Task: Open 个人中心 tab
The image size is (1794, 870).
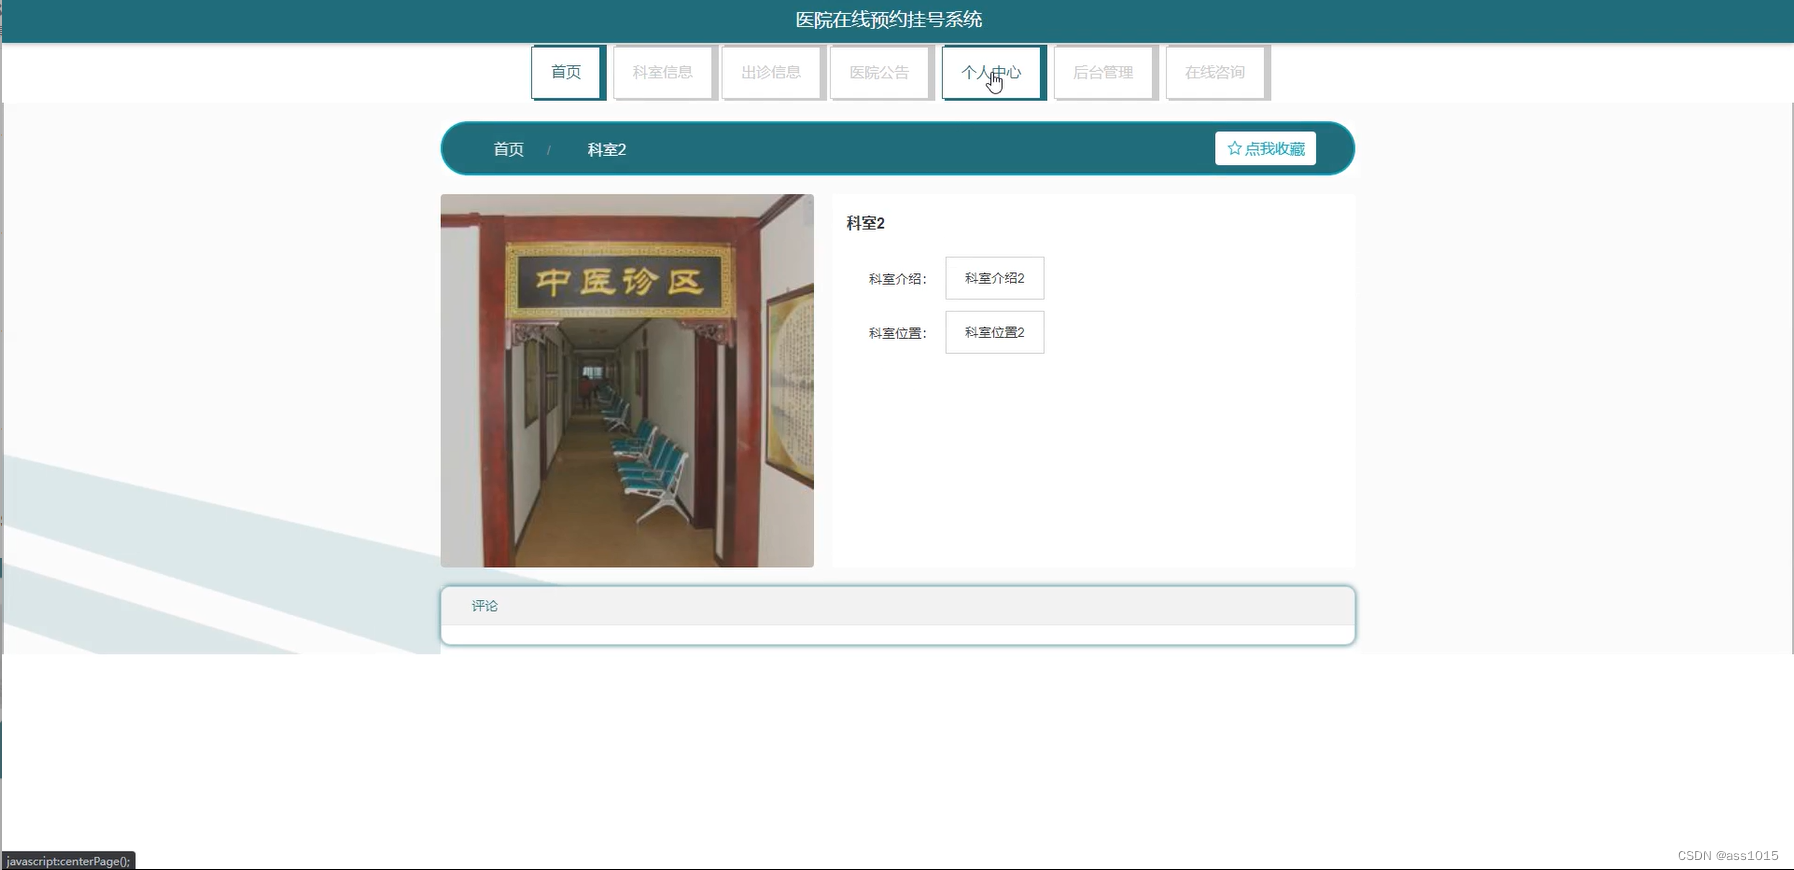Action: pos(993,72)
